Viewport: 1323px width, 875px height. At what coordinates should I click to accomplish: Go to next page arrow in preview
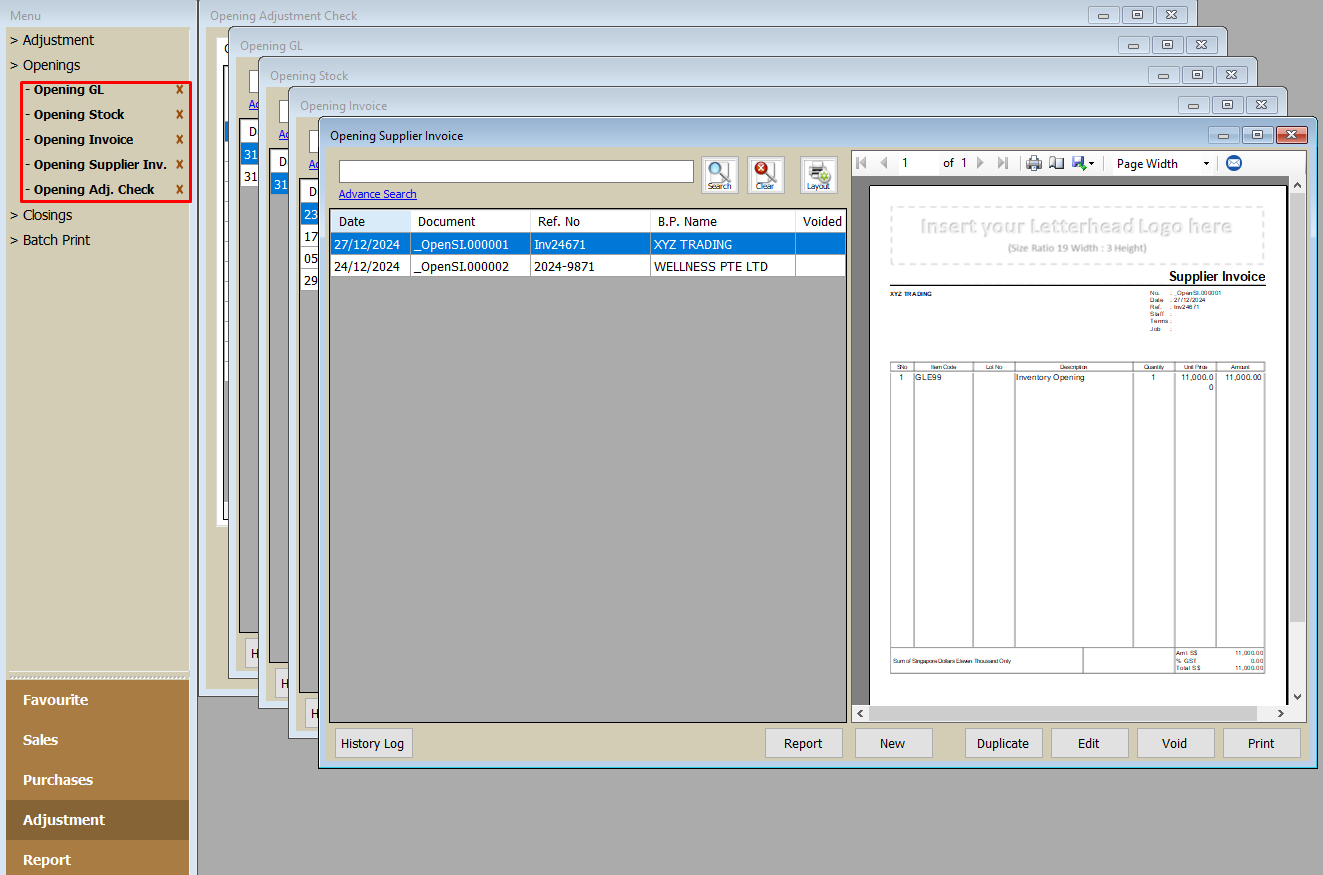point(981,163)
